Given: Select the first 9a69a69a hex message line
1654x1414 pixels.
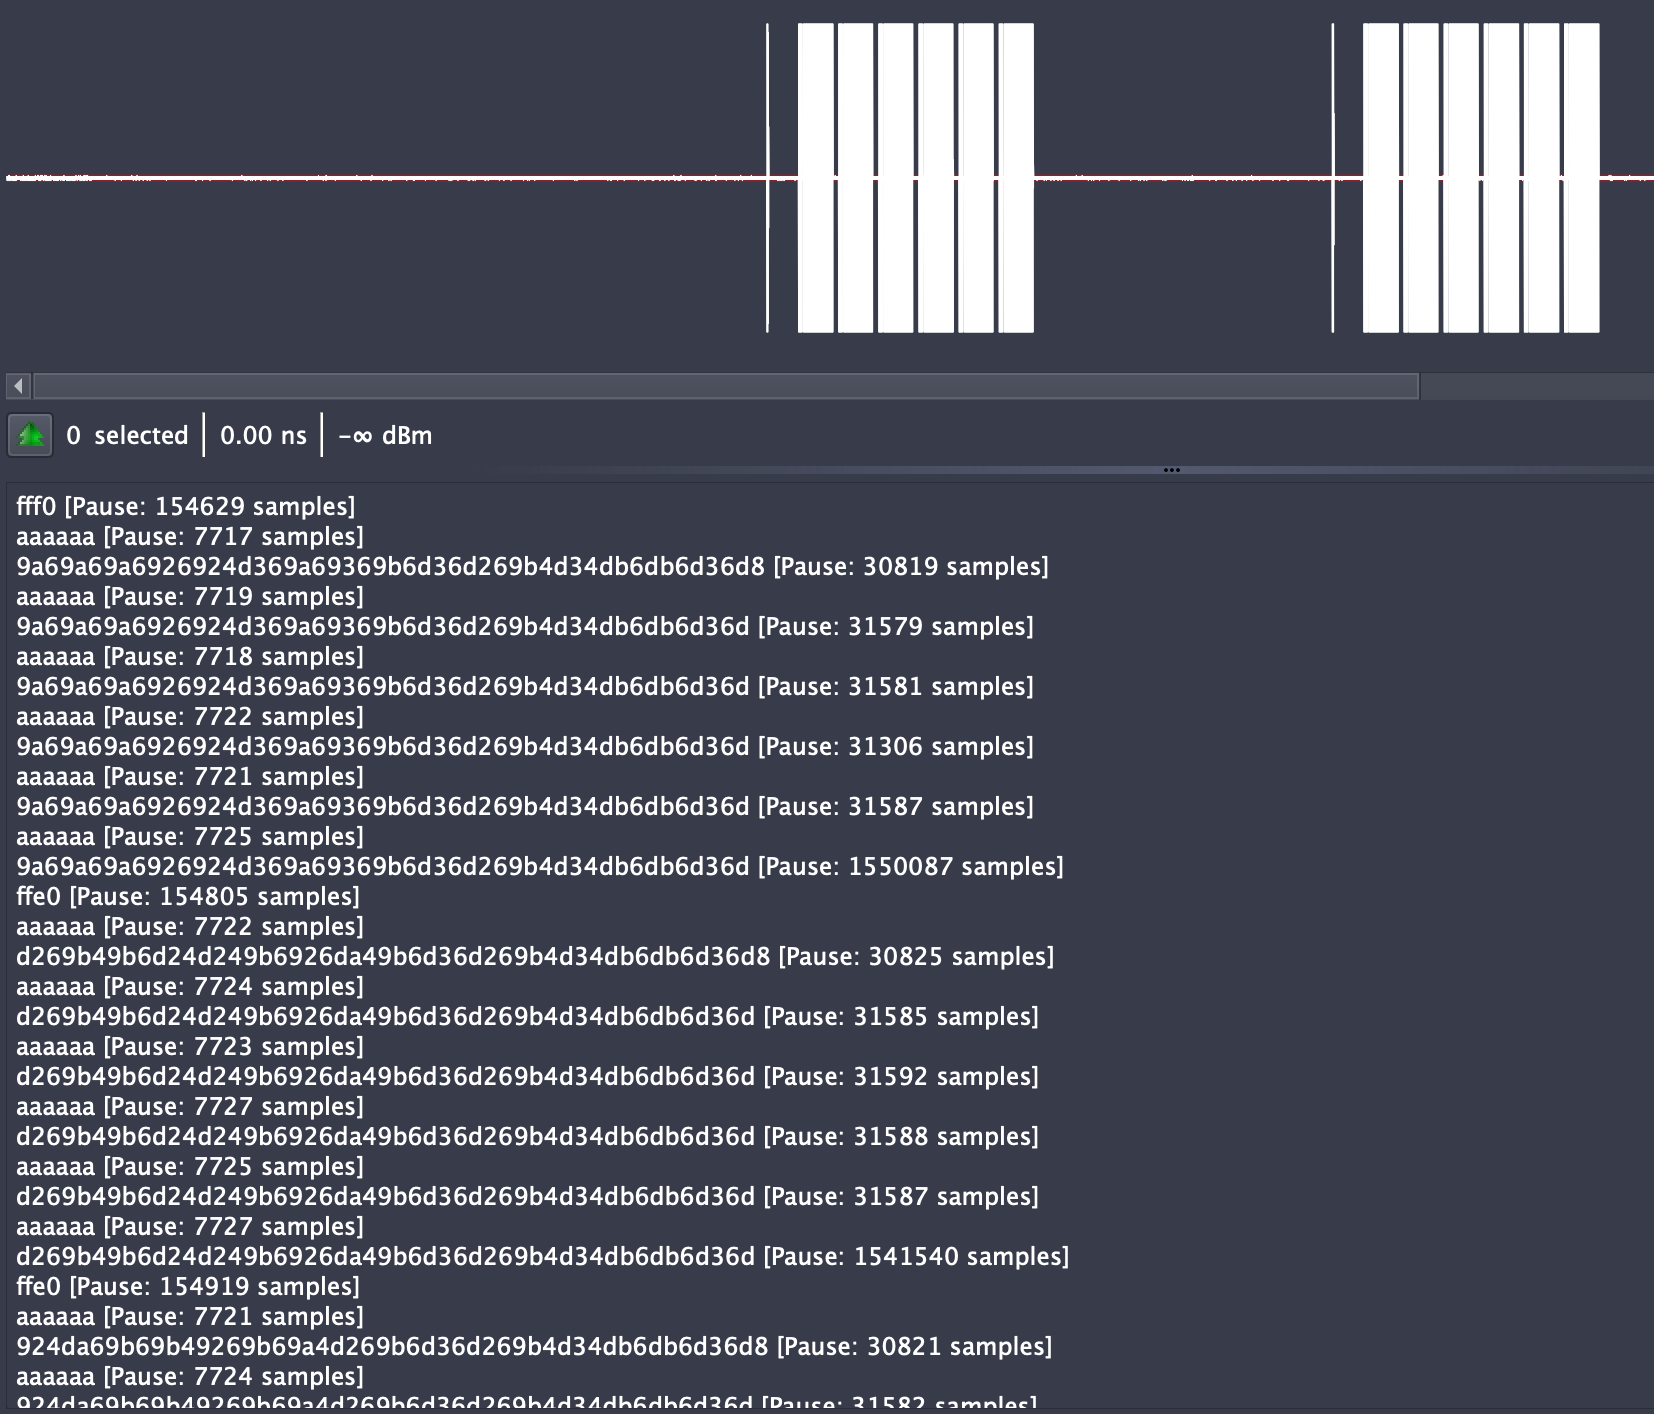Looking at the screenshot, I should click(x=530, y=566).
